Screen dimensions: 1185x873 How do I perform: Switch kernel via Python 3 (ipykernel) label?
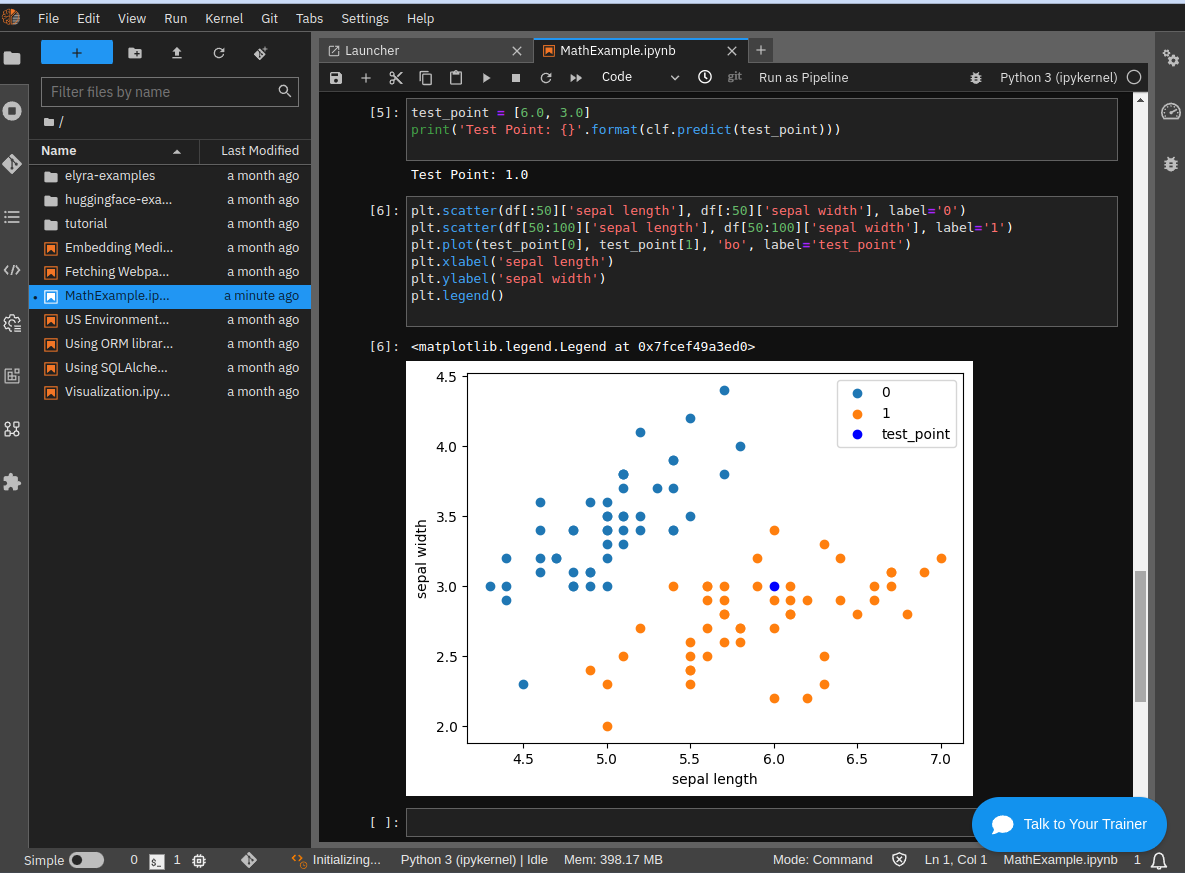pyautogui.click(x=1058, y=77)
